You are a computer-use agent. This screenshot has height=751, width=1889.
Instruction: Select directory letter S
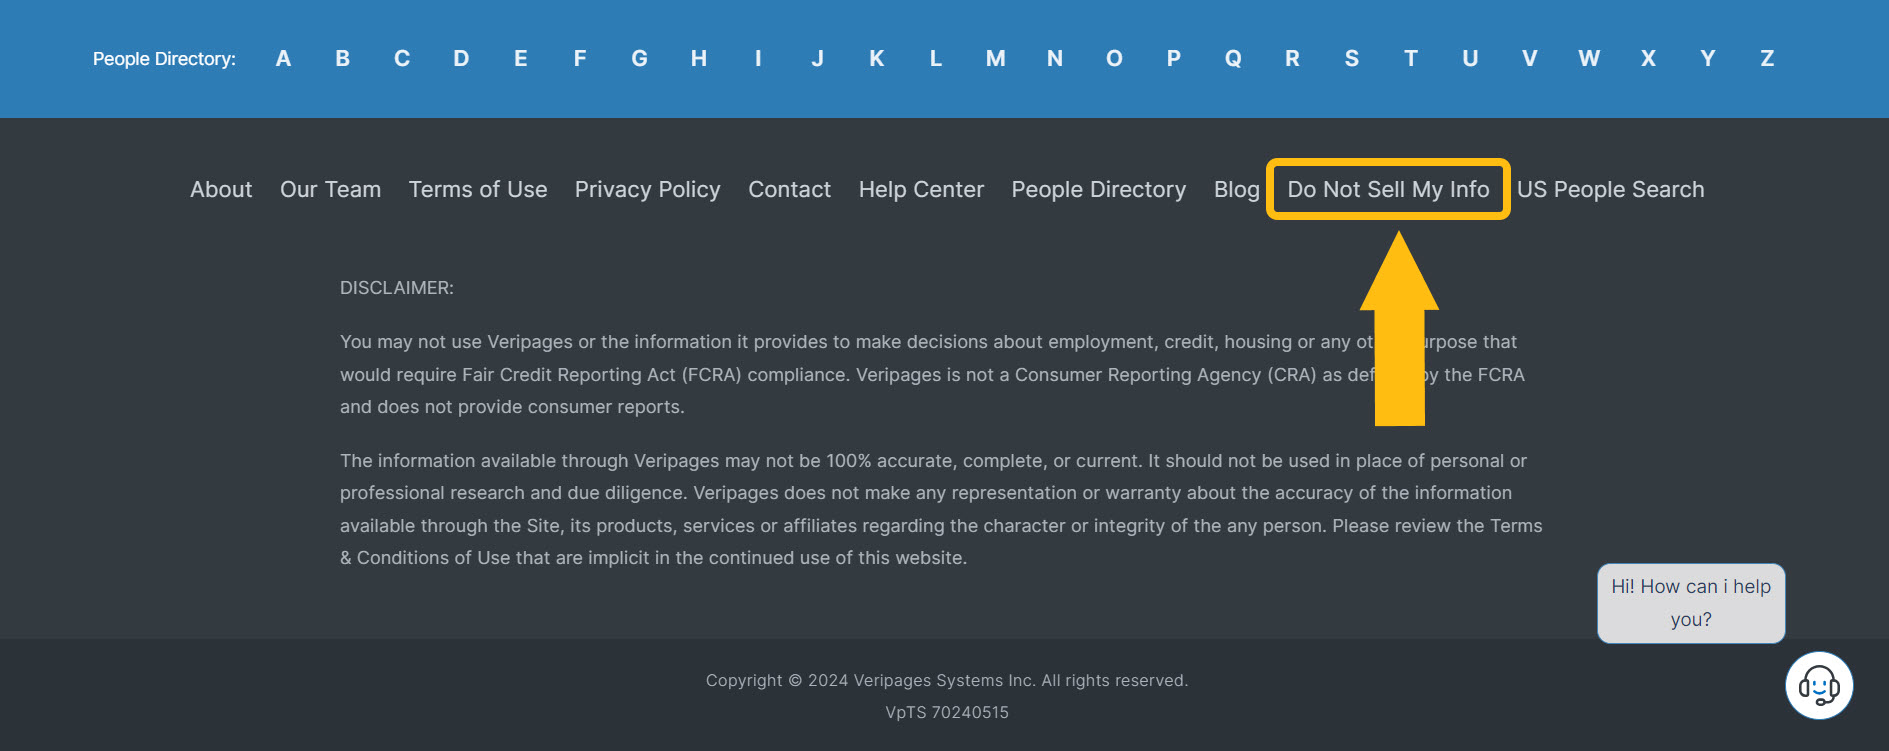pyautogui.click(x=1351, y=59)
